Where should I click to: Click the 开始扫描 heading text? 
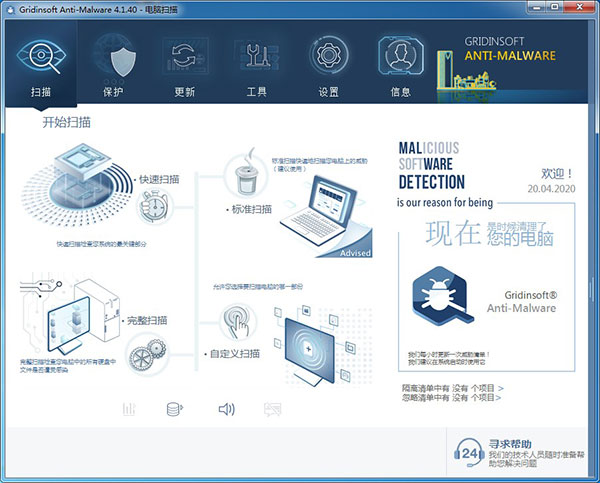pyautogui.click(x=67, y=122)
